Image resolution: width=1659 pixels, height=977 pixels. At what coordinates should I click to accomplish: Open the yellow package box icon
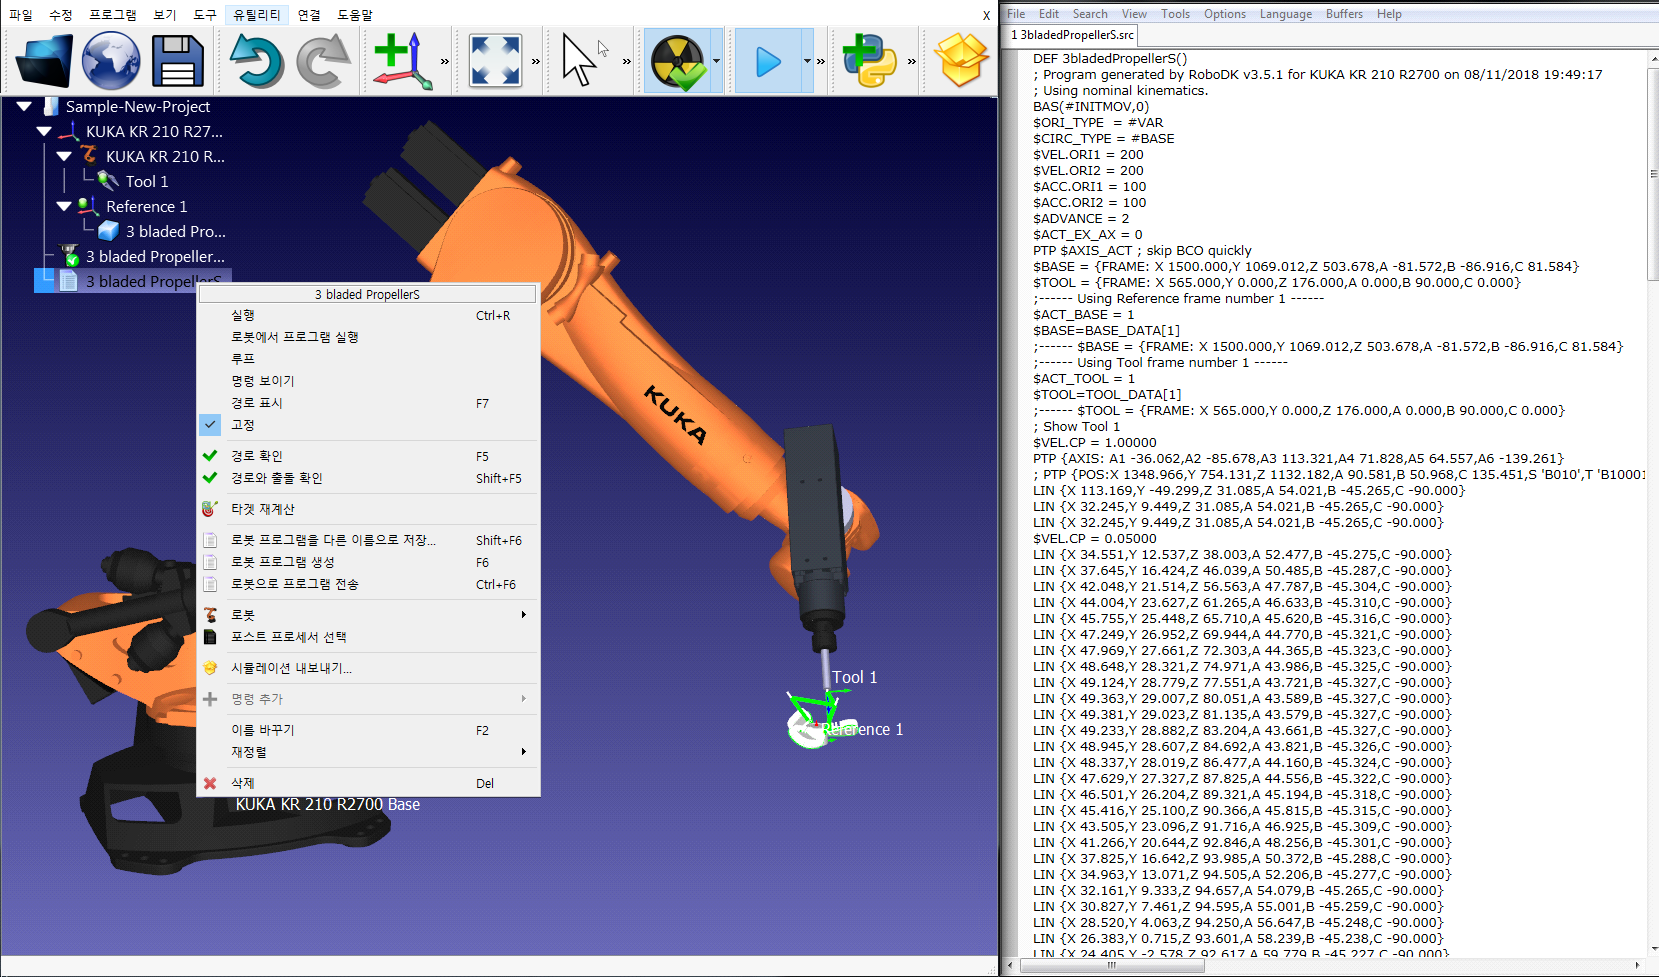[961, 61]
